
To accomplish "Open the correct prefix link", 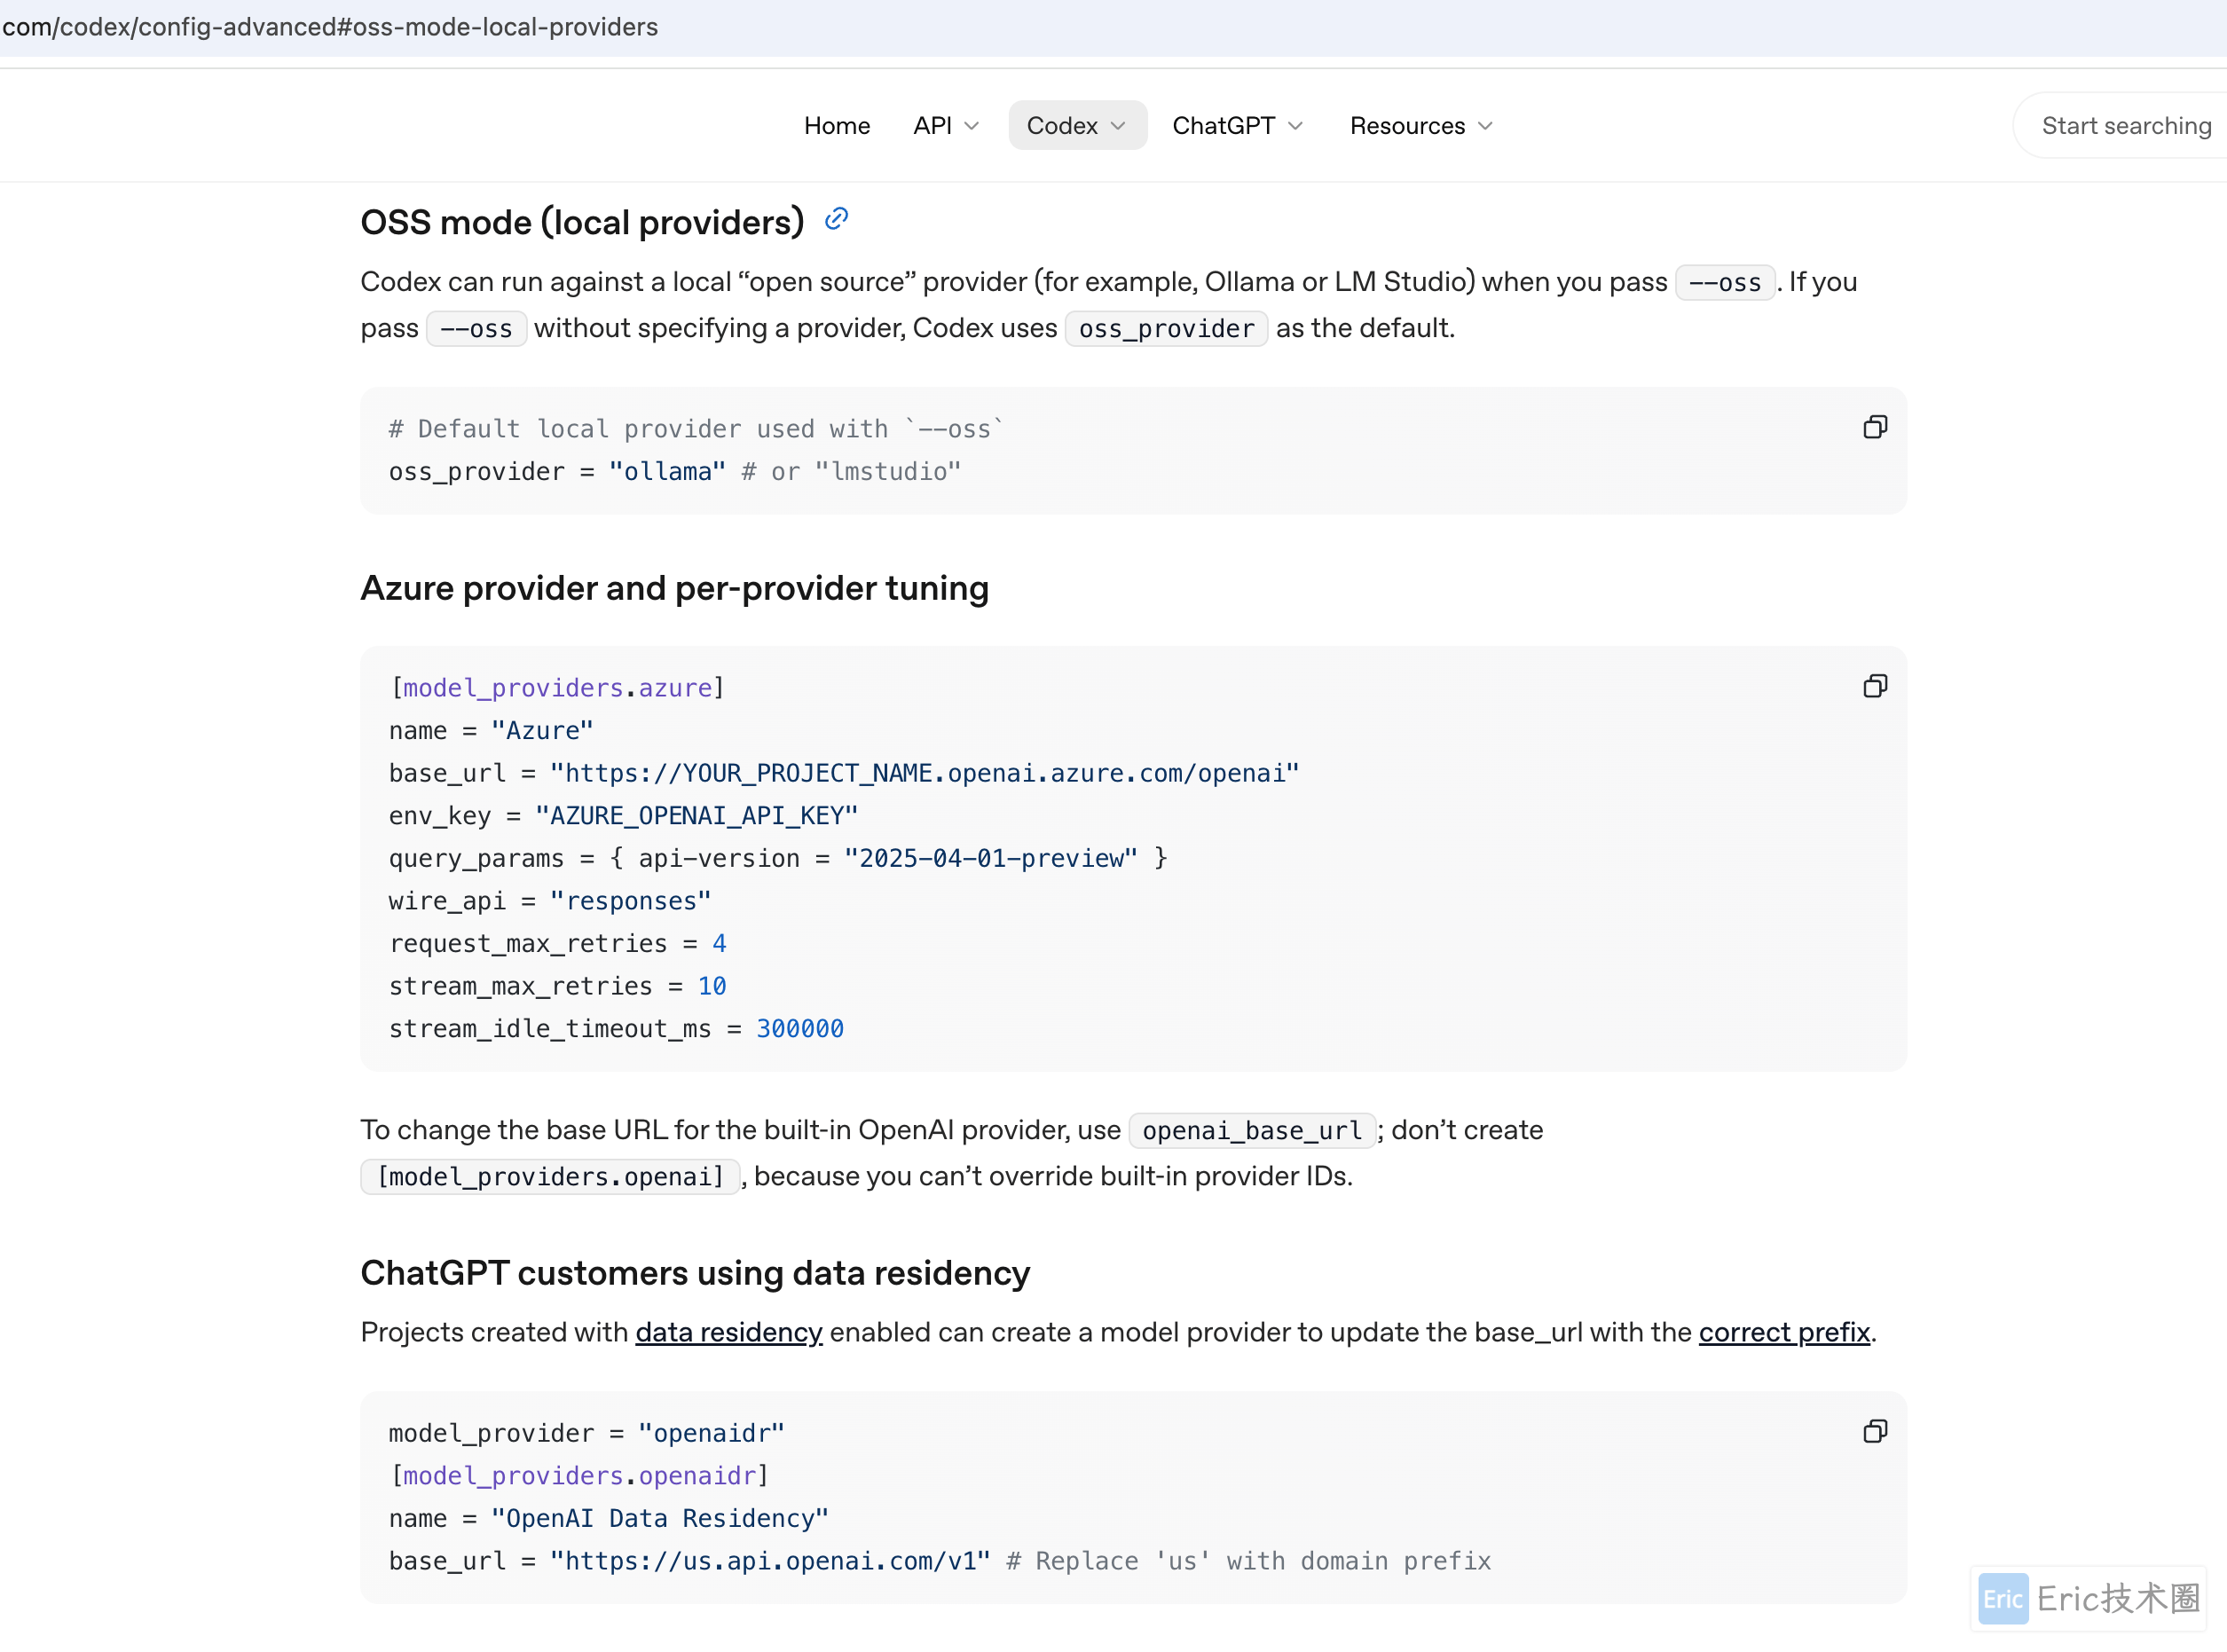I will coord(1784,1333).
